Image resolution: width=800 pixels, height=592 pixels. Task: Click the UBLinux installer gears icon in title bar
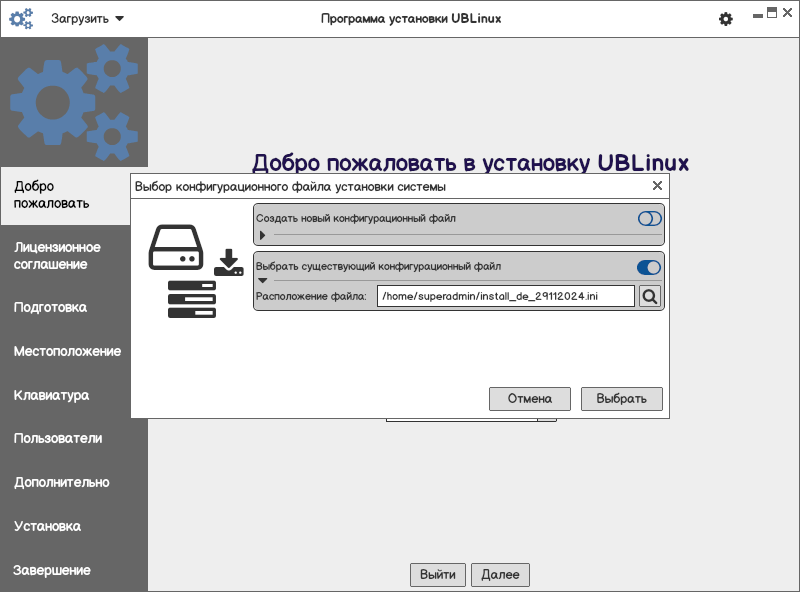(x=21, y=19)
